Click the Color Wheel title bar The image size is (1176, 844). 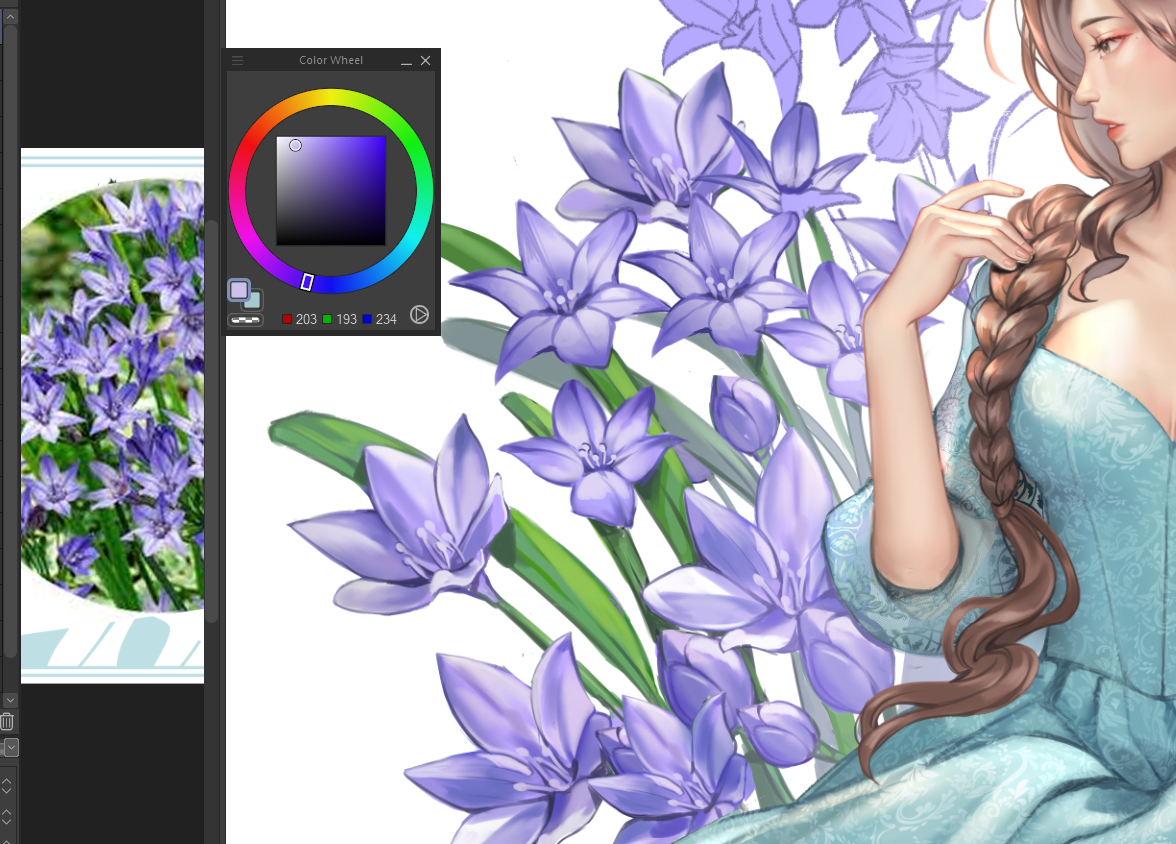[331, 61]
